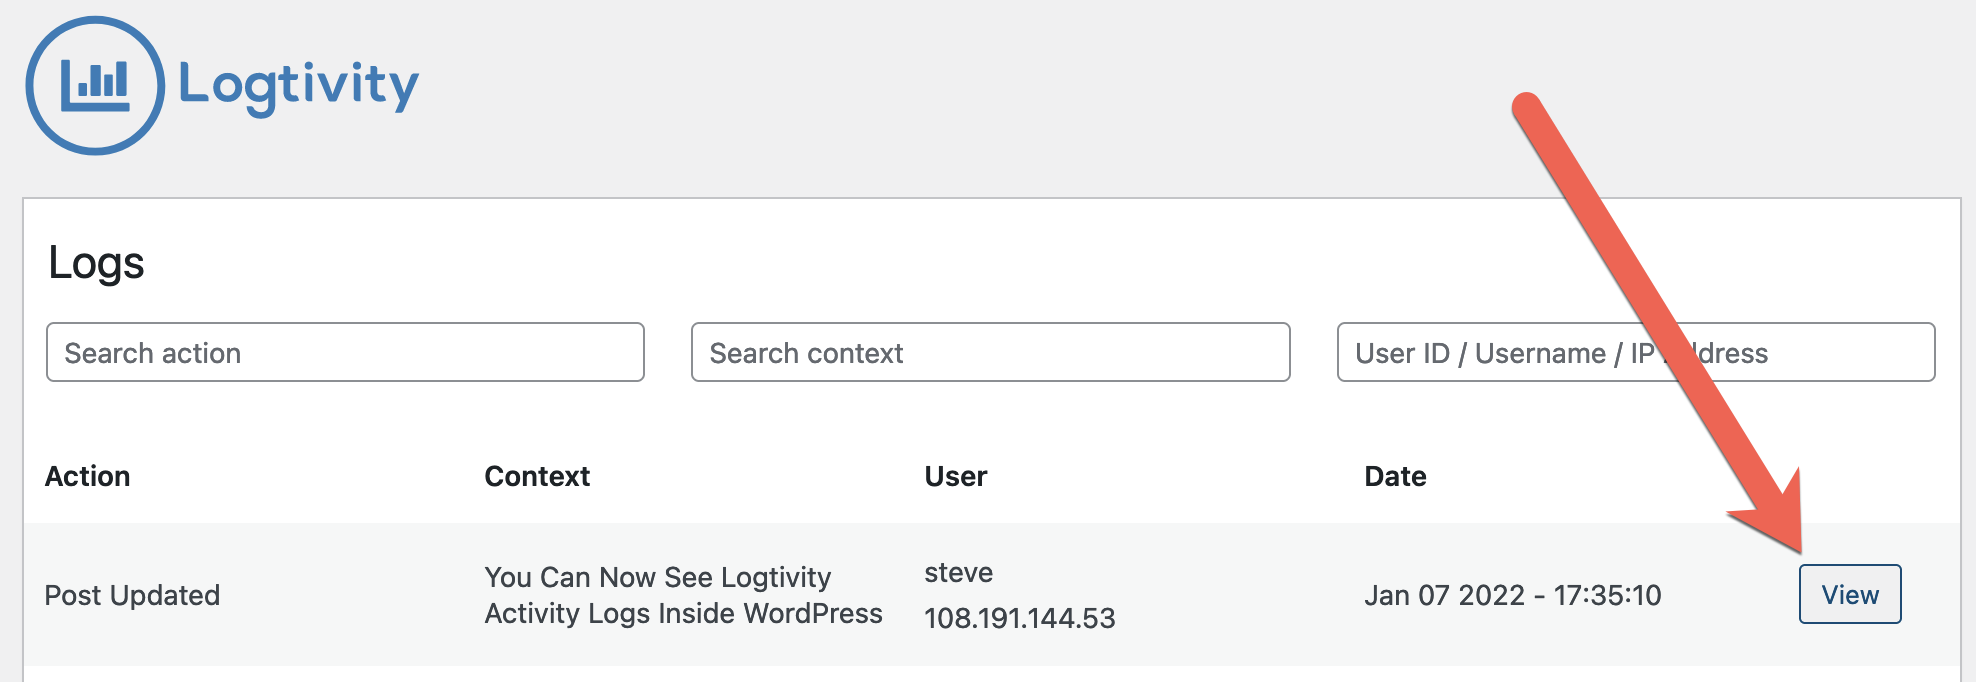Click the Date column header
The height and width of the screenshot is (682, 1976).
tap(1396, 476)
